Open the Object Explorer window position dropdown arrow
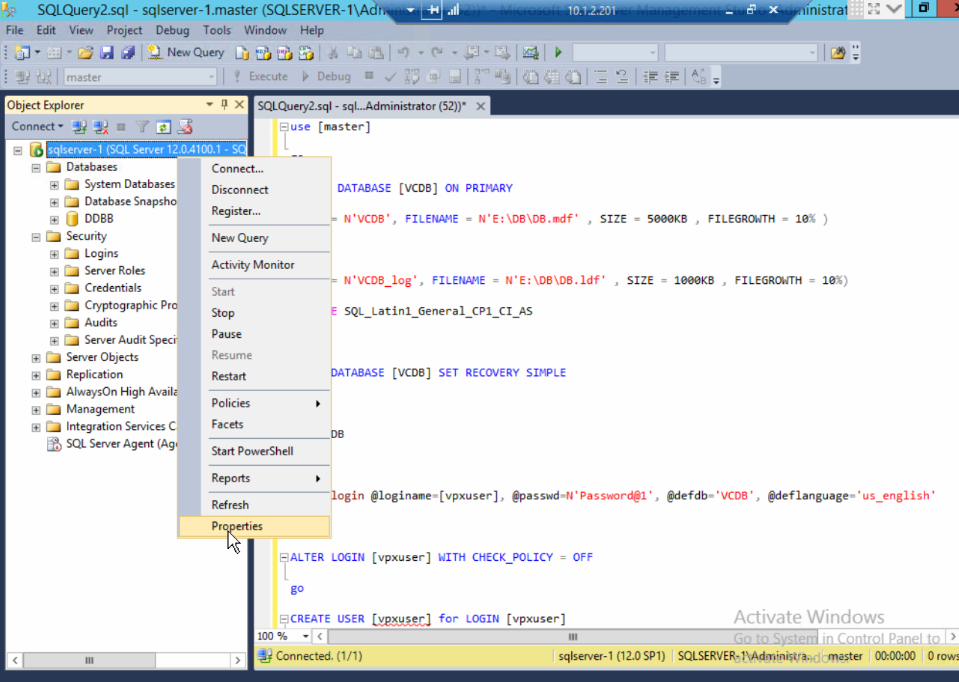Viewport: 959px width, 682px height. click(209, 105)
